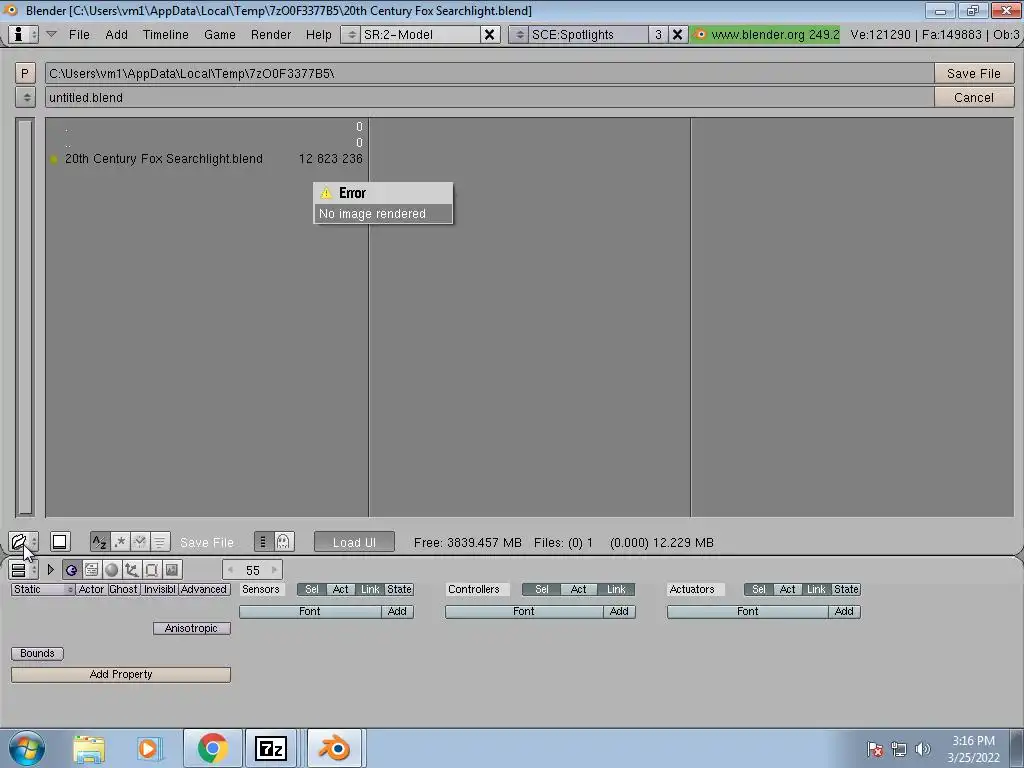The image size is (1024, 768).
Task: Select Object context axes icon
Action: (131, 570)
